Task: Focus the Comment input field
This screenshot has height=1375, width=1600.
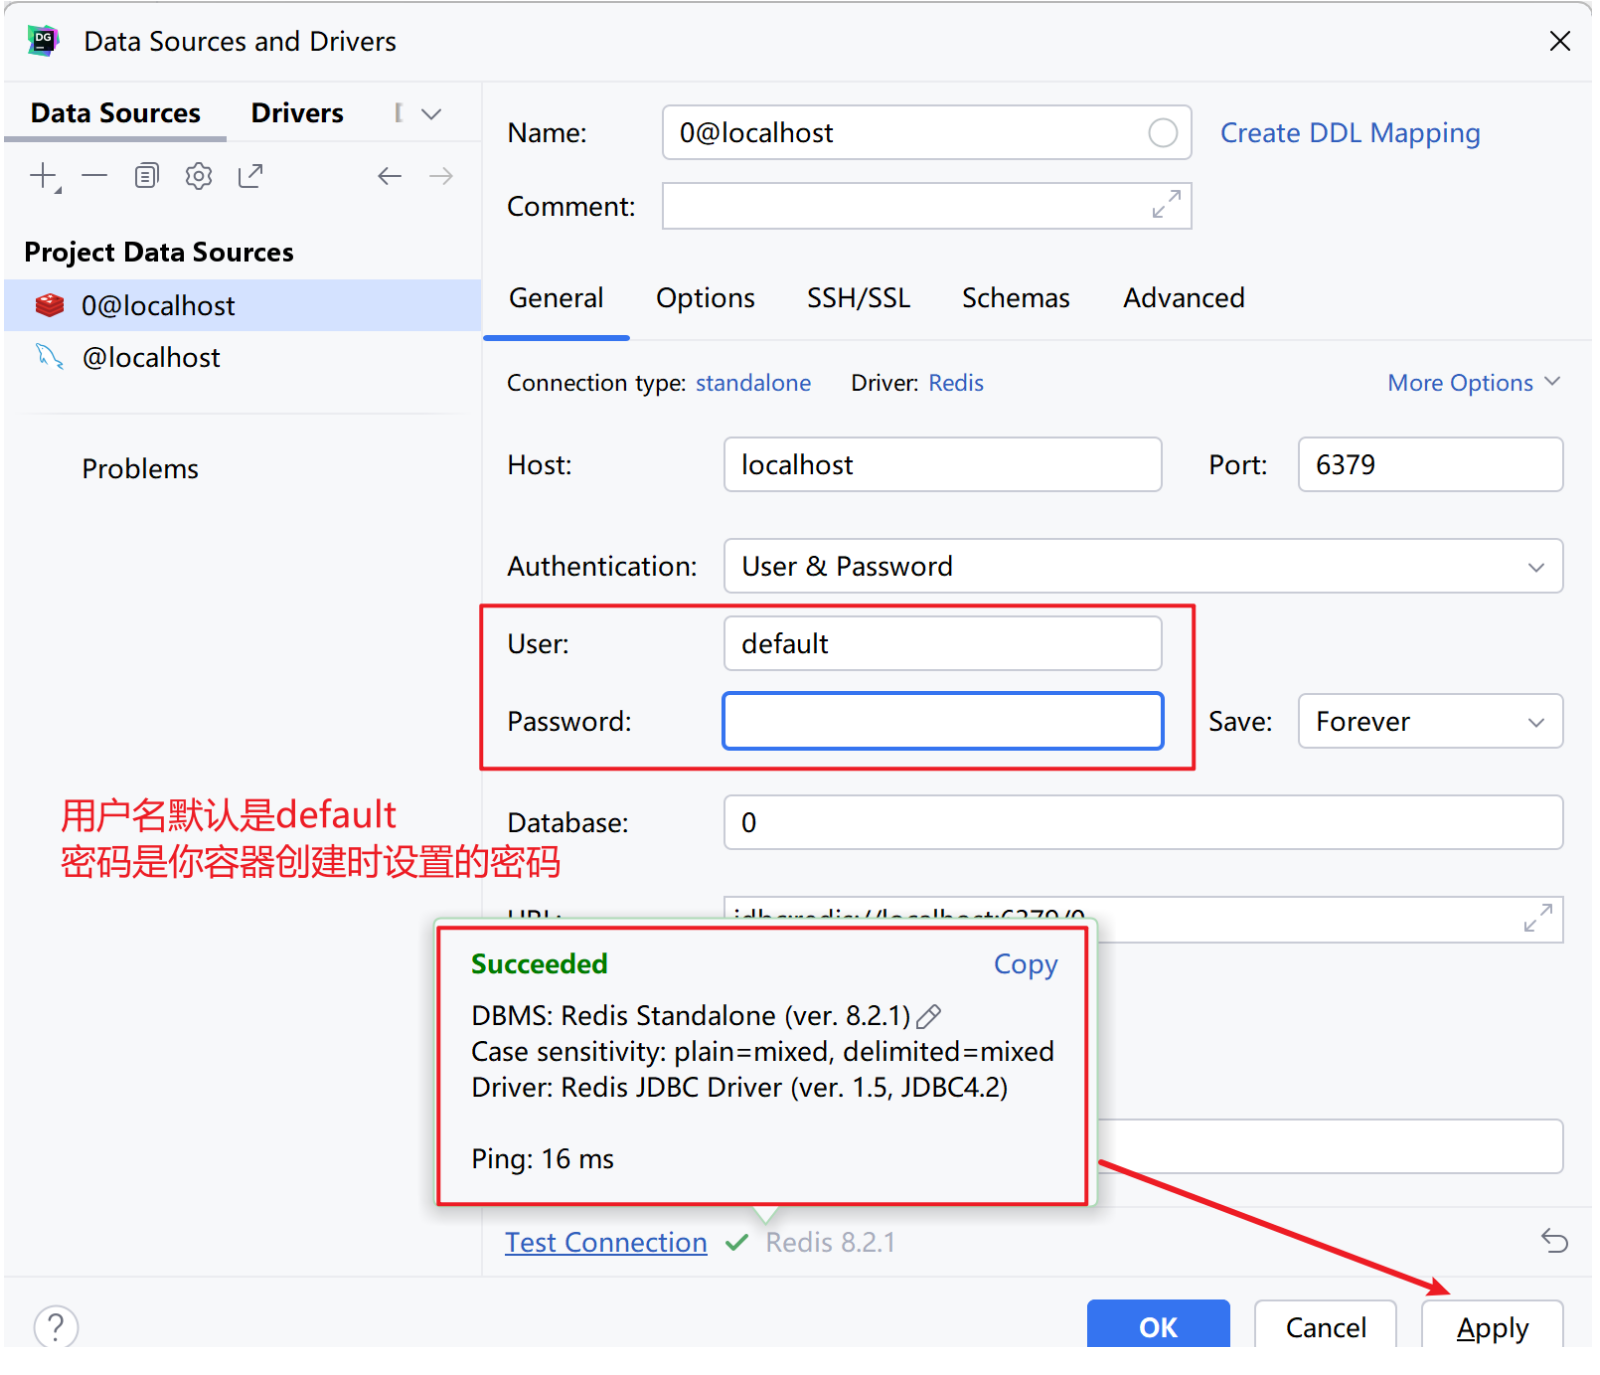Action: pyautogui.click(x=926, y=205)
